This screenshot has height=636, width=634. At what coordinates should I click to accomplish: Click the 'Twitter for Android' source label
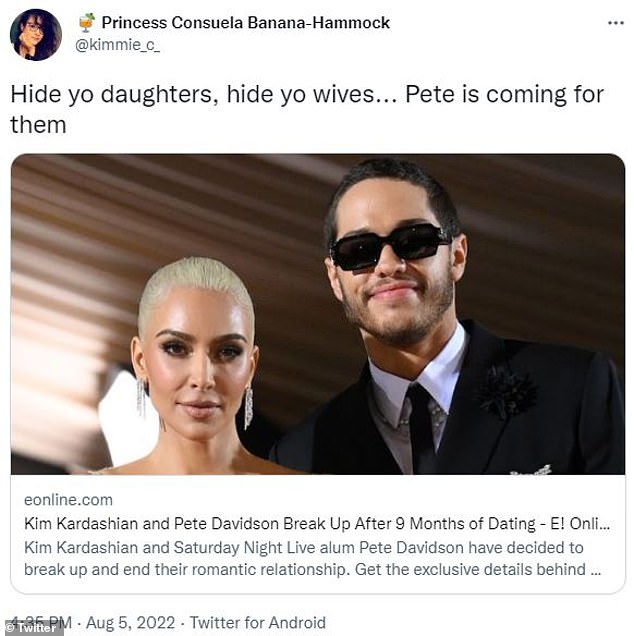pos(258,623)
